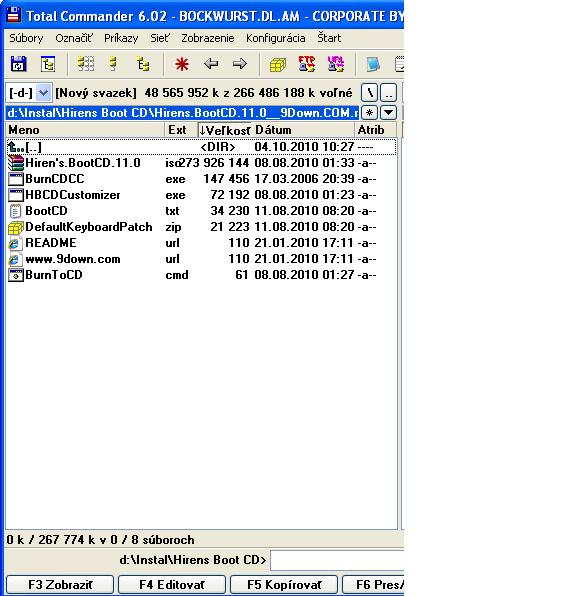Click the BurnCDCC exe file icon

pos(16,179)
